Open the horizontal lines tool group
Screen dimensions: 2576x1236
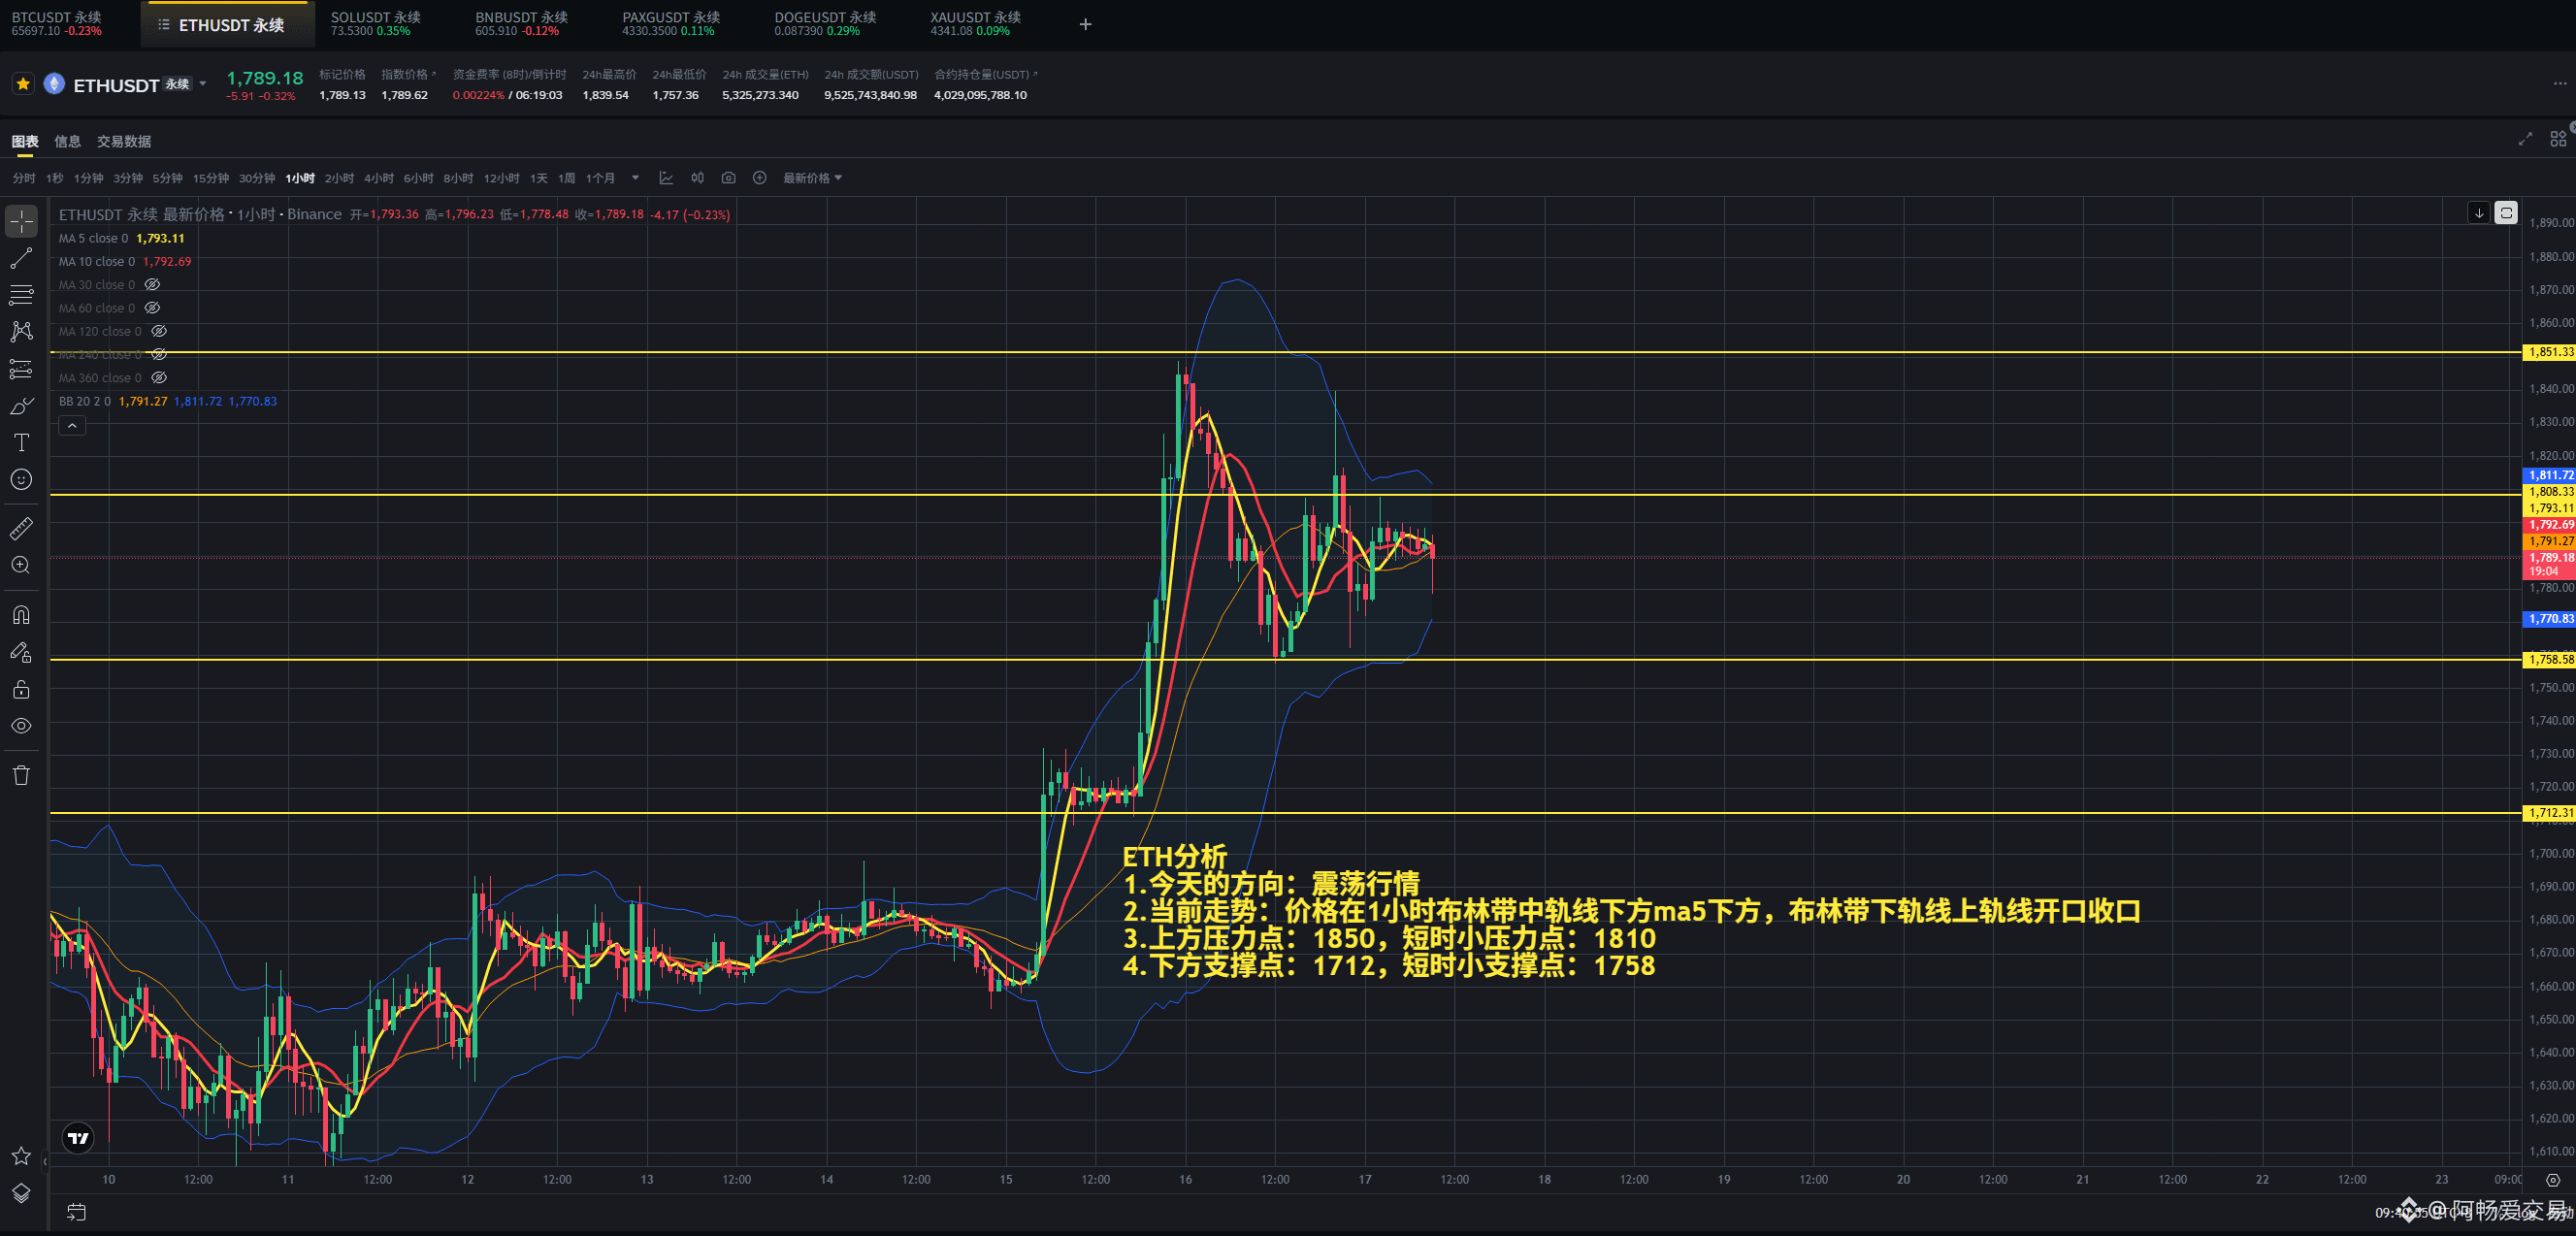pyautogui.click(x=21, y=295)
